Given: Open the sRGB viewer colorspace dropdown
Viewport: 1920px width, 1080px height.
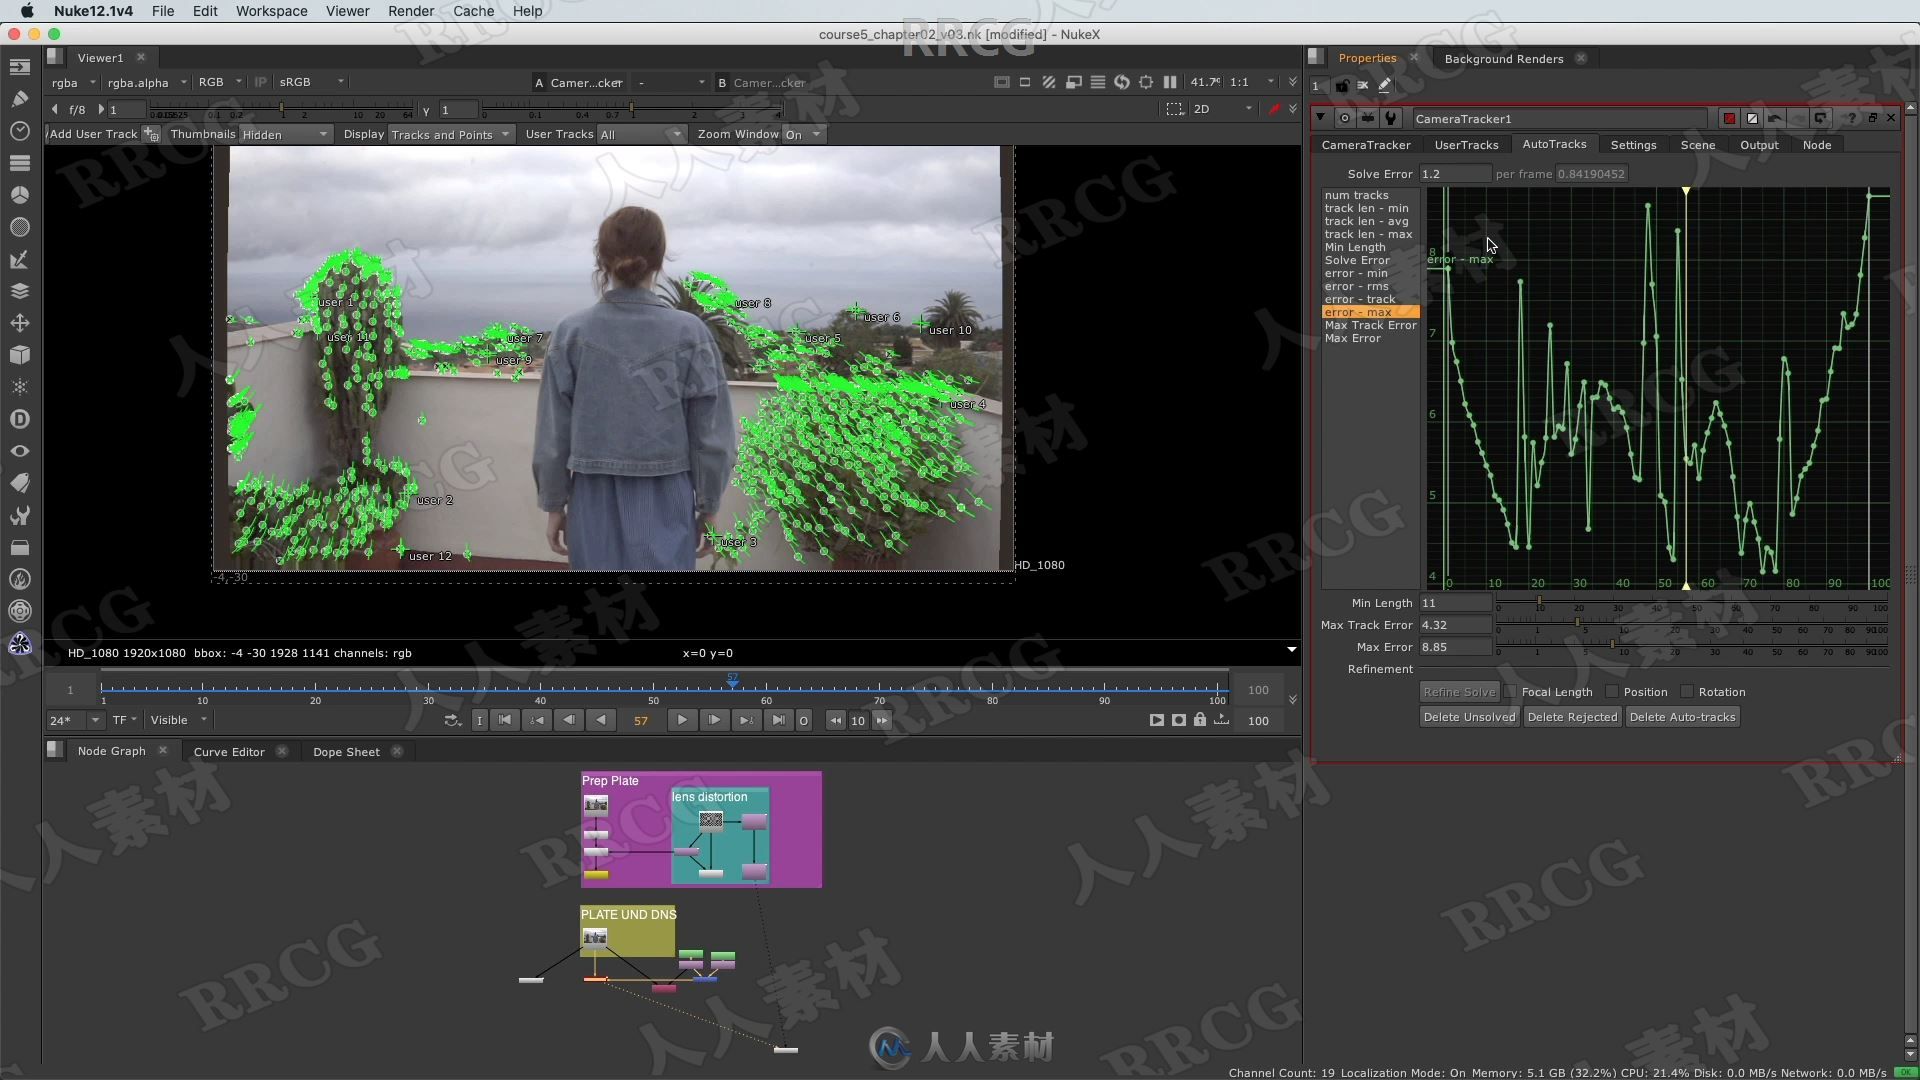Looking at the screenshot, I should (x=311, y=82).
